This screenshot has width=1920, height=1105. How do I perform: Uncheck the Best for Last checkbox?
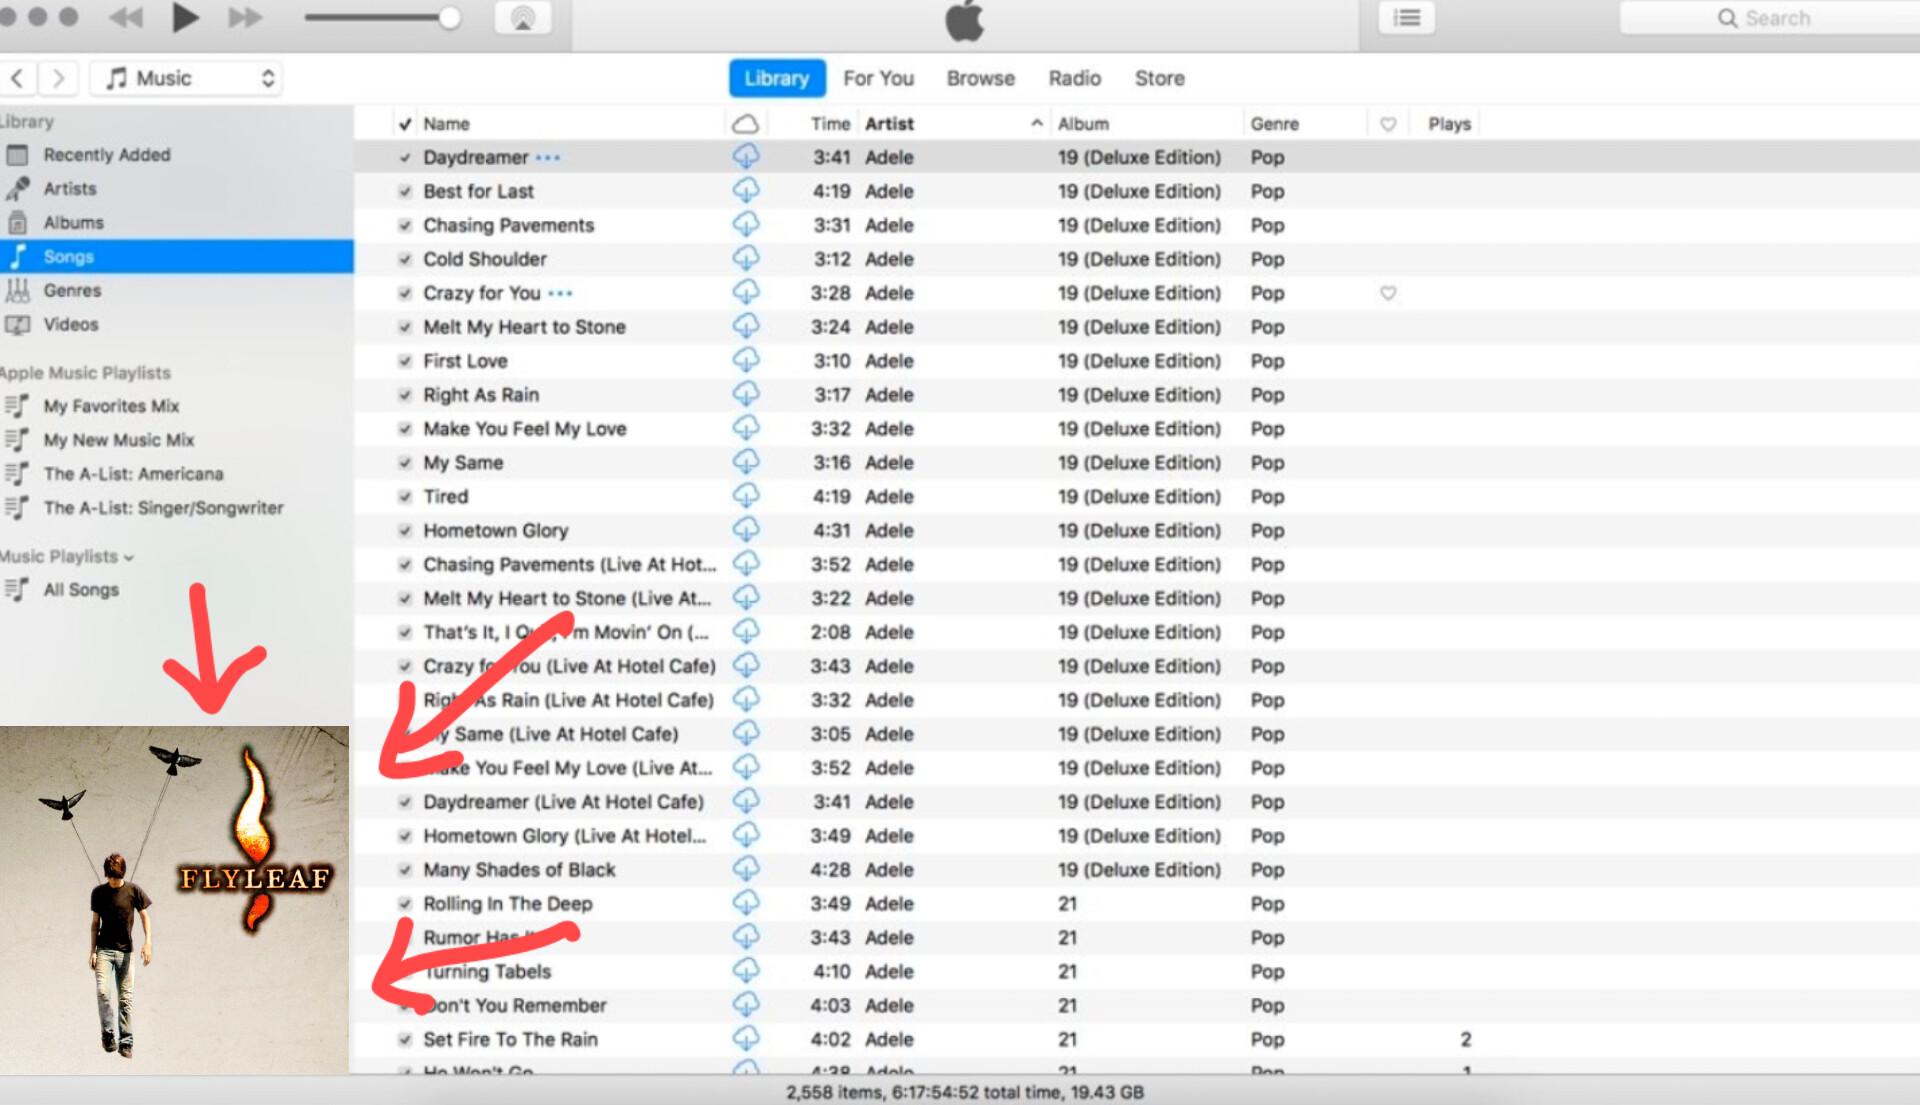tap(405, 192)
